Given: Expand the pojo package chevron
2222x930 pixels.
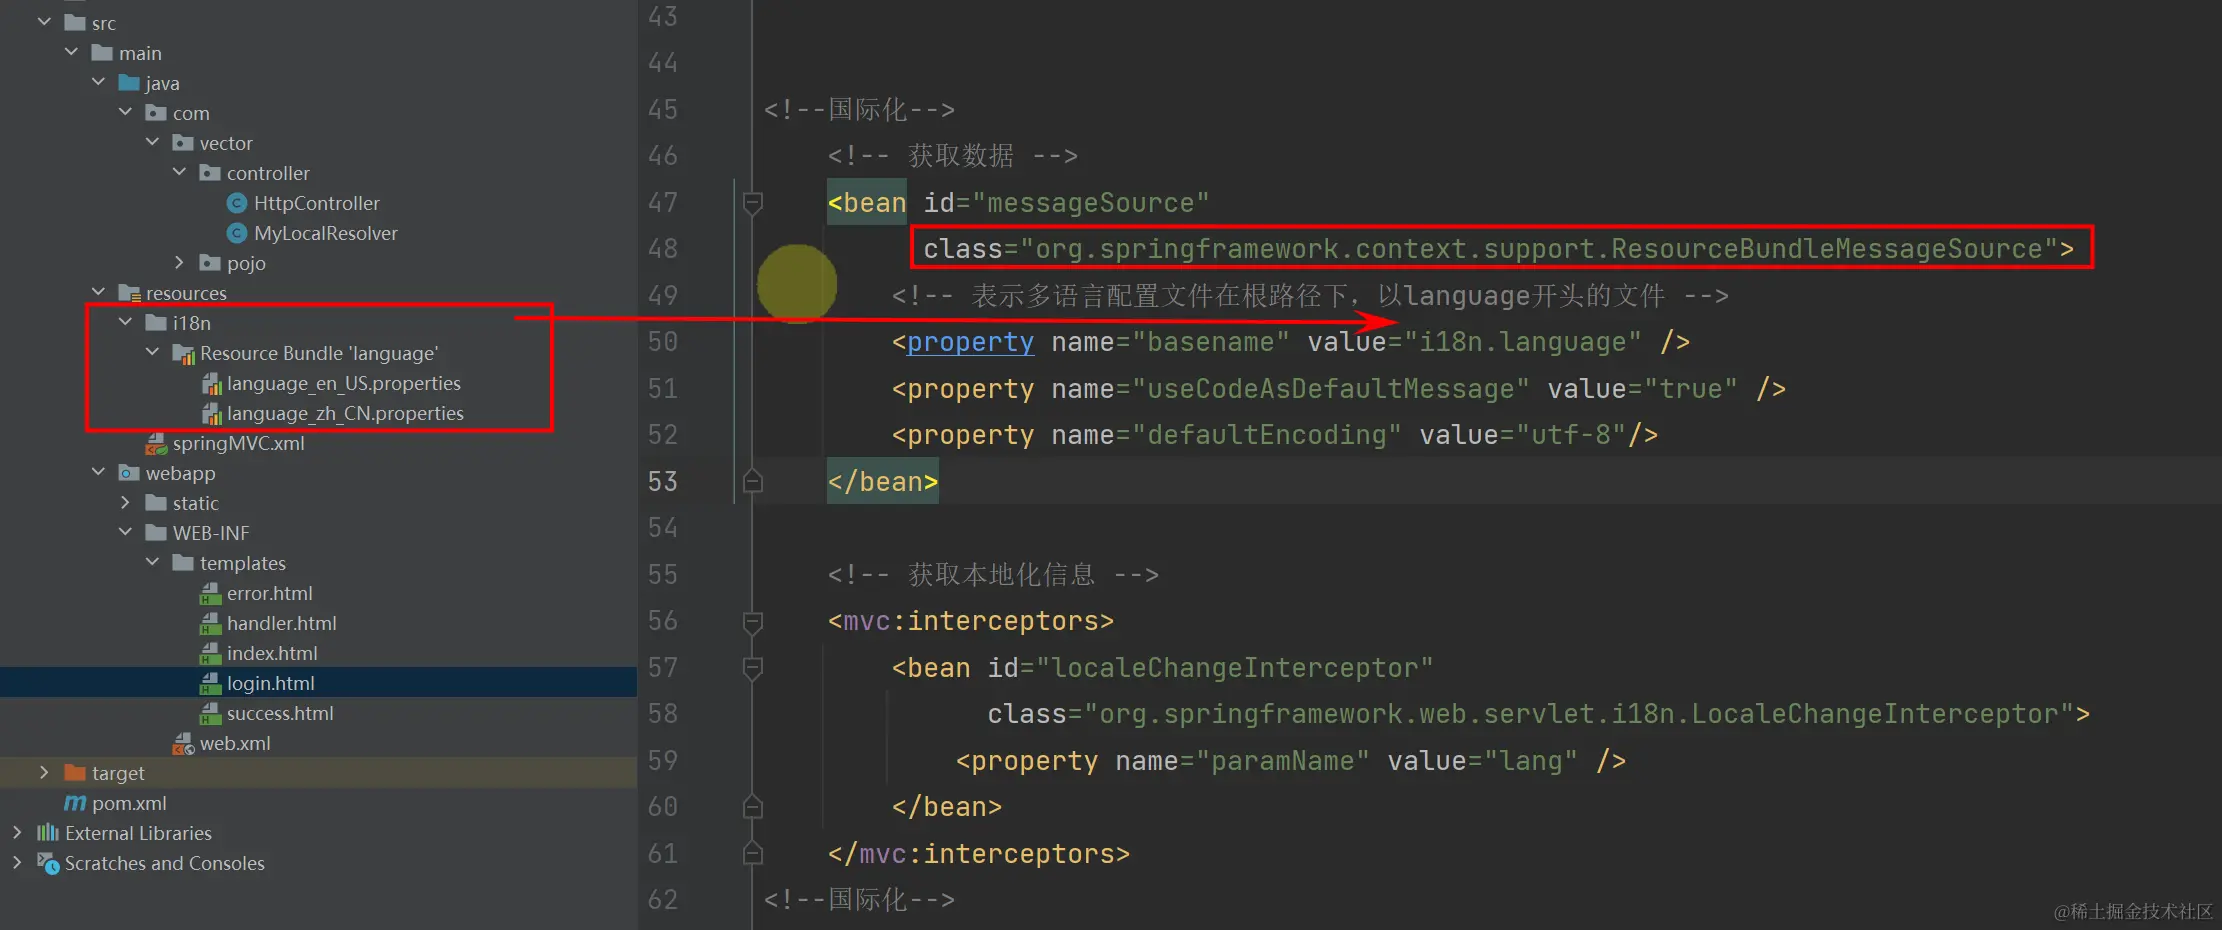Looking at the screenshot, I should (x=179, y=262).
